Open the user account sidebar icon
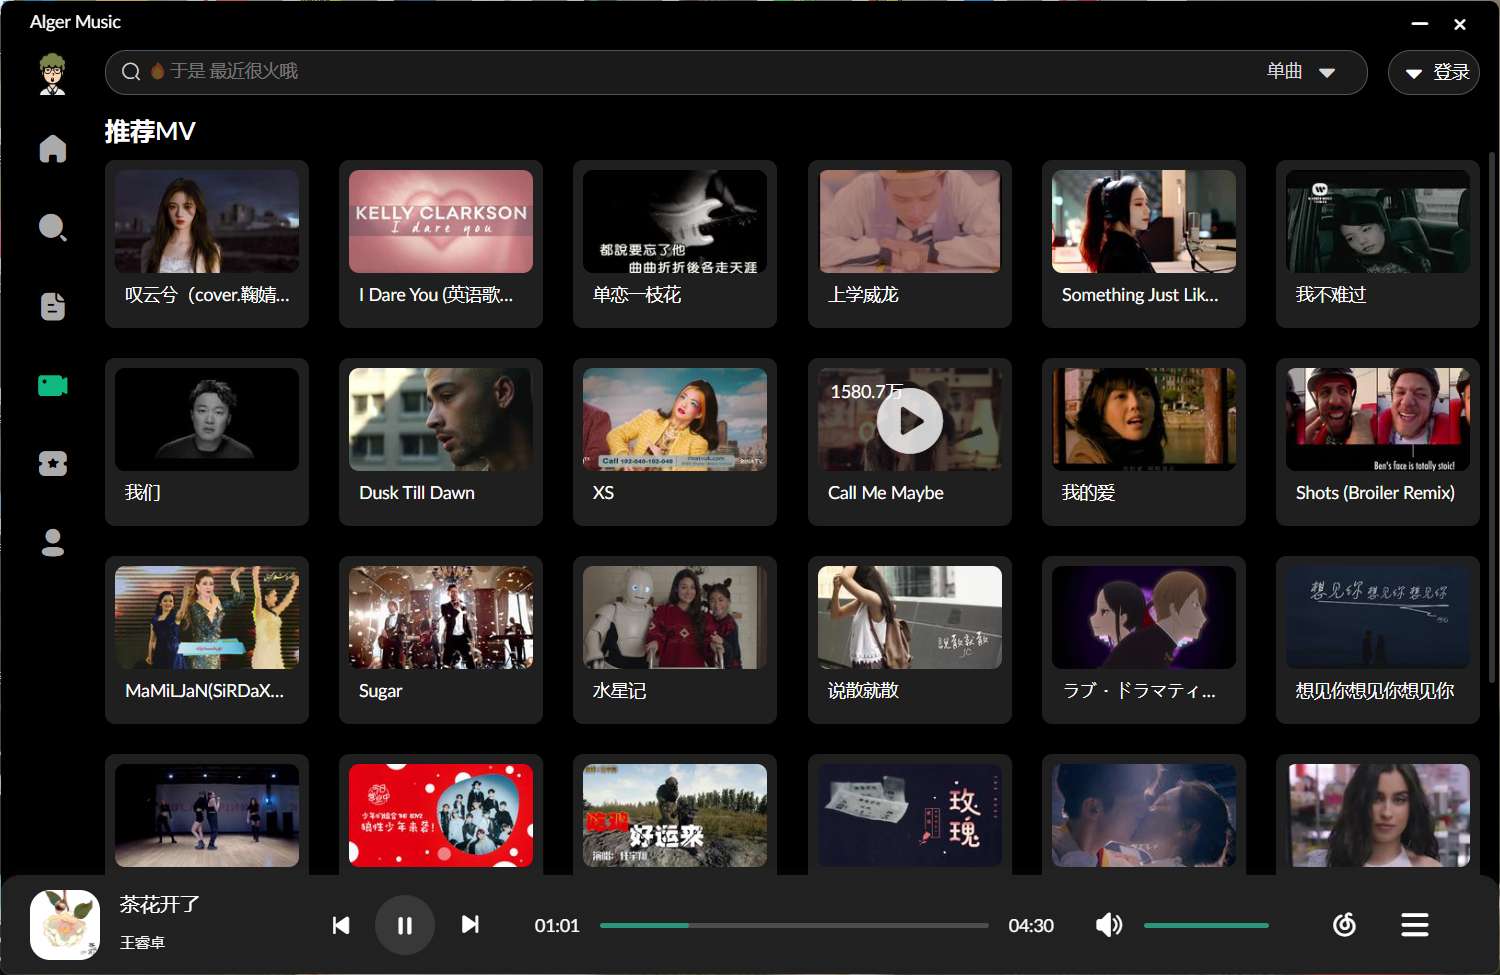Screen dimensions: 1500x975 pyautogui.click(x=53, y=542)
